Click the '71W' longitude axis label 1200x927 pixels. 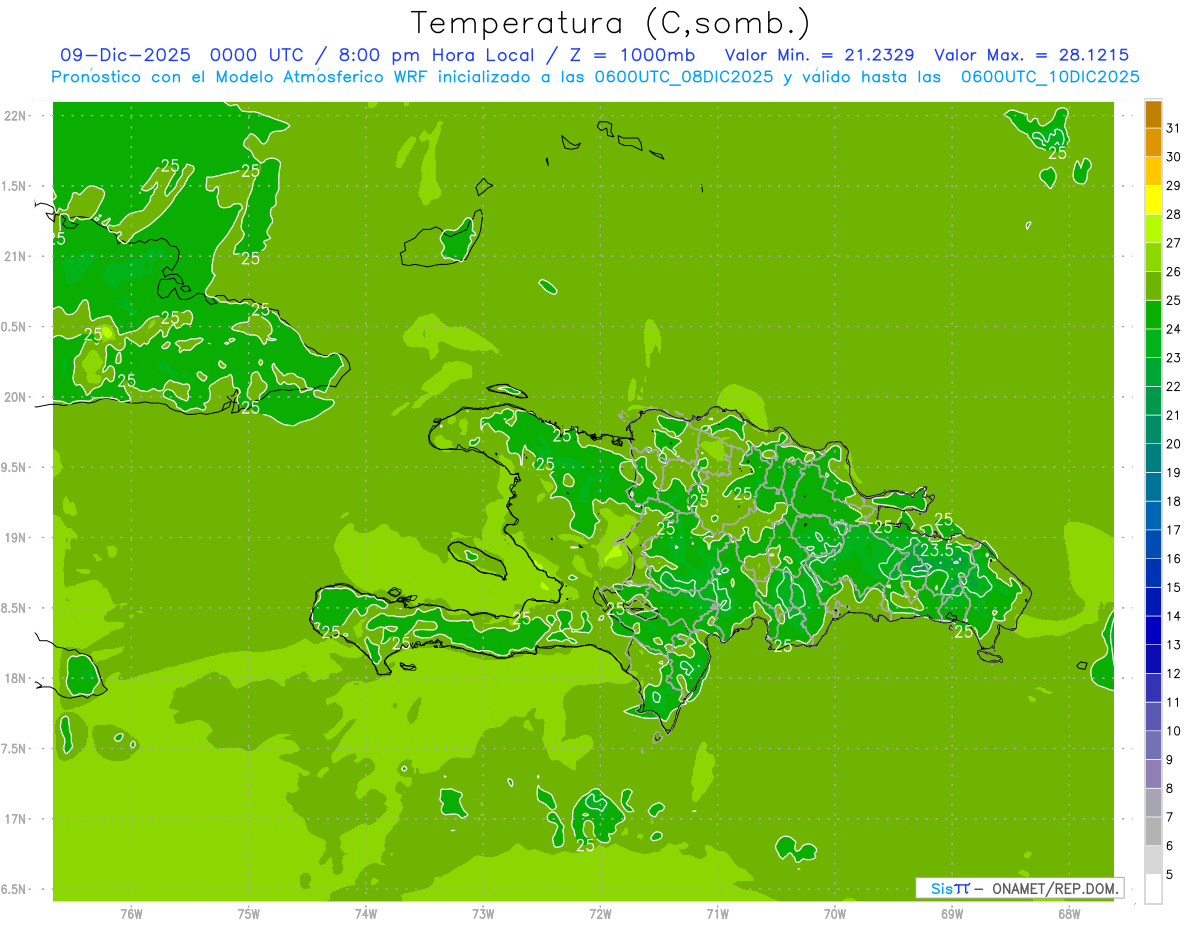coord(717,913)
